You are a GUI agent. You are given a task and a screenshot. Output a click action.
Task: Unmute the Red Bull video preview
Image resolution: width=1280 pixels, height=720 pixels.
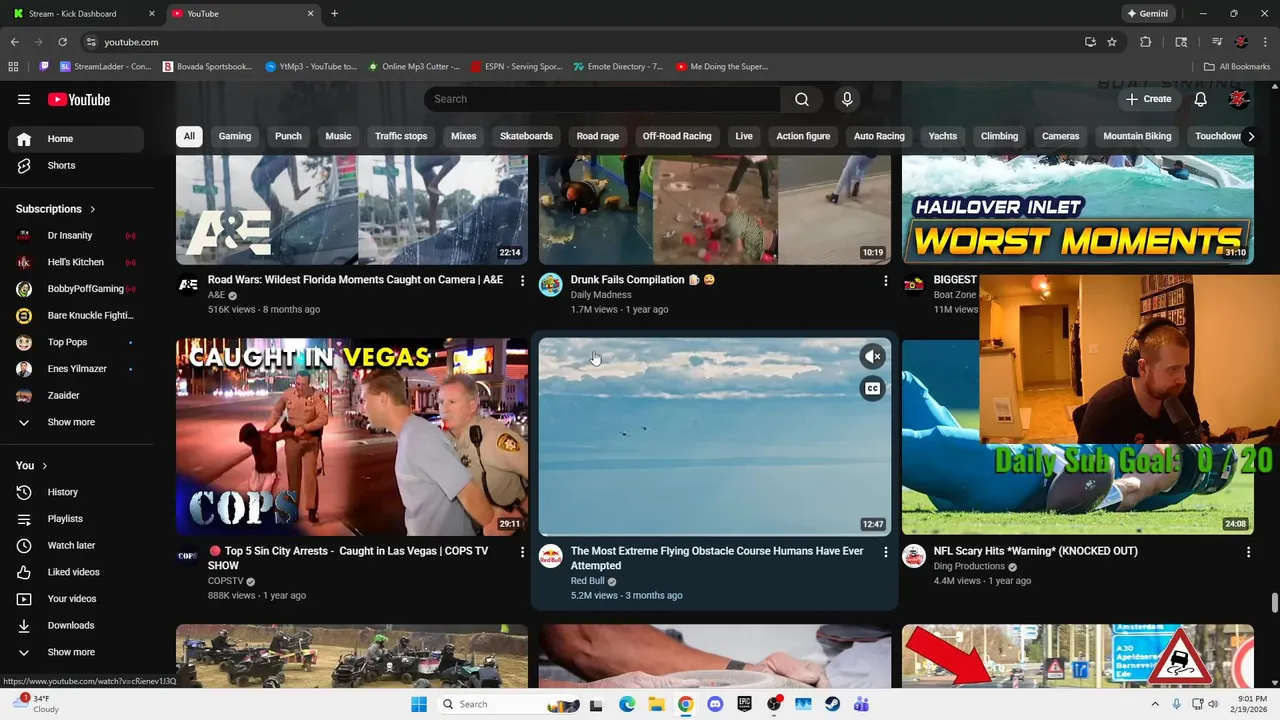pyautogui.click(x=873, y=356)
